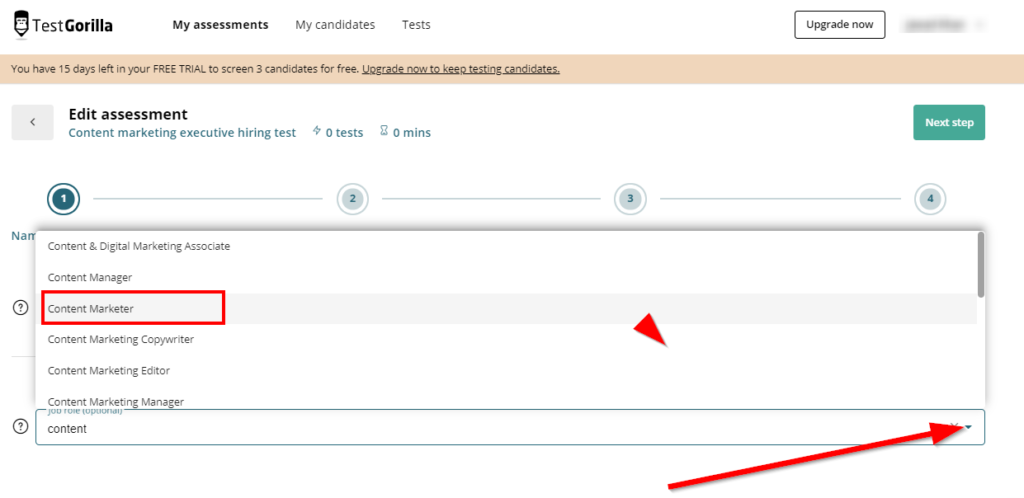
Task: Click the upper help question-mark icon
Action: coord(22,307)
